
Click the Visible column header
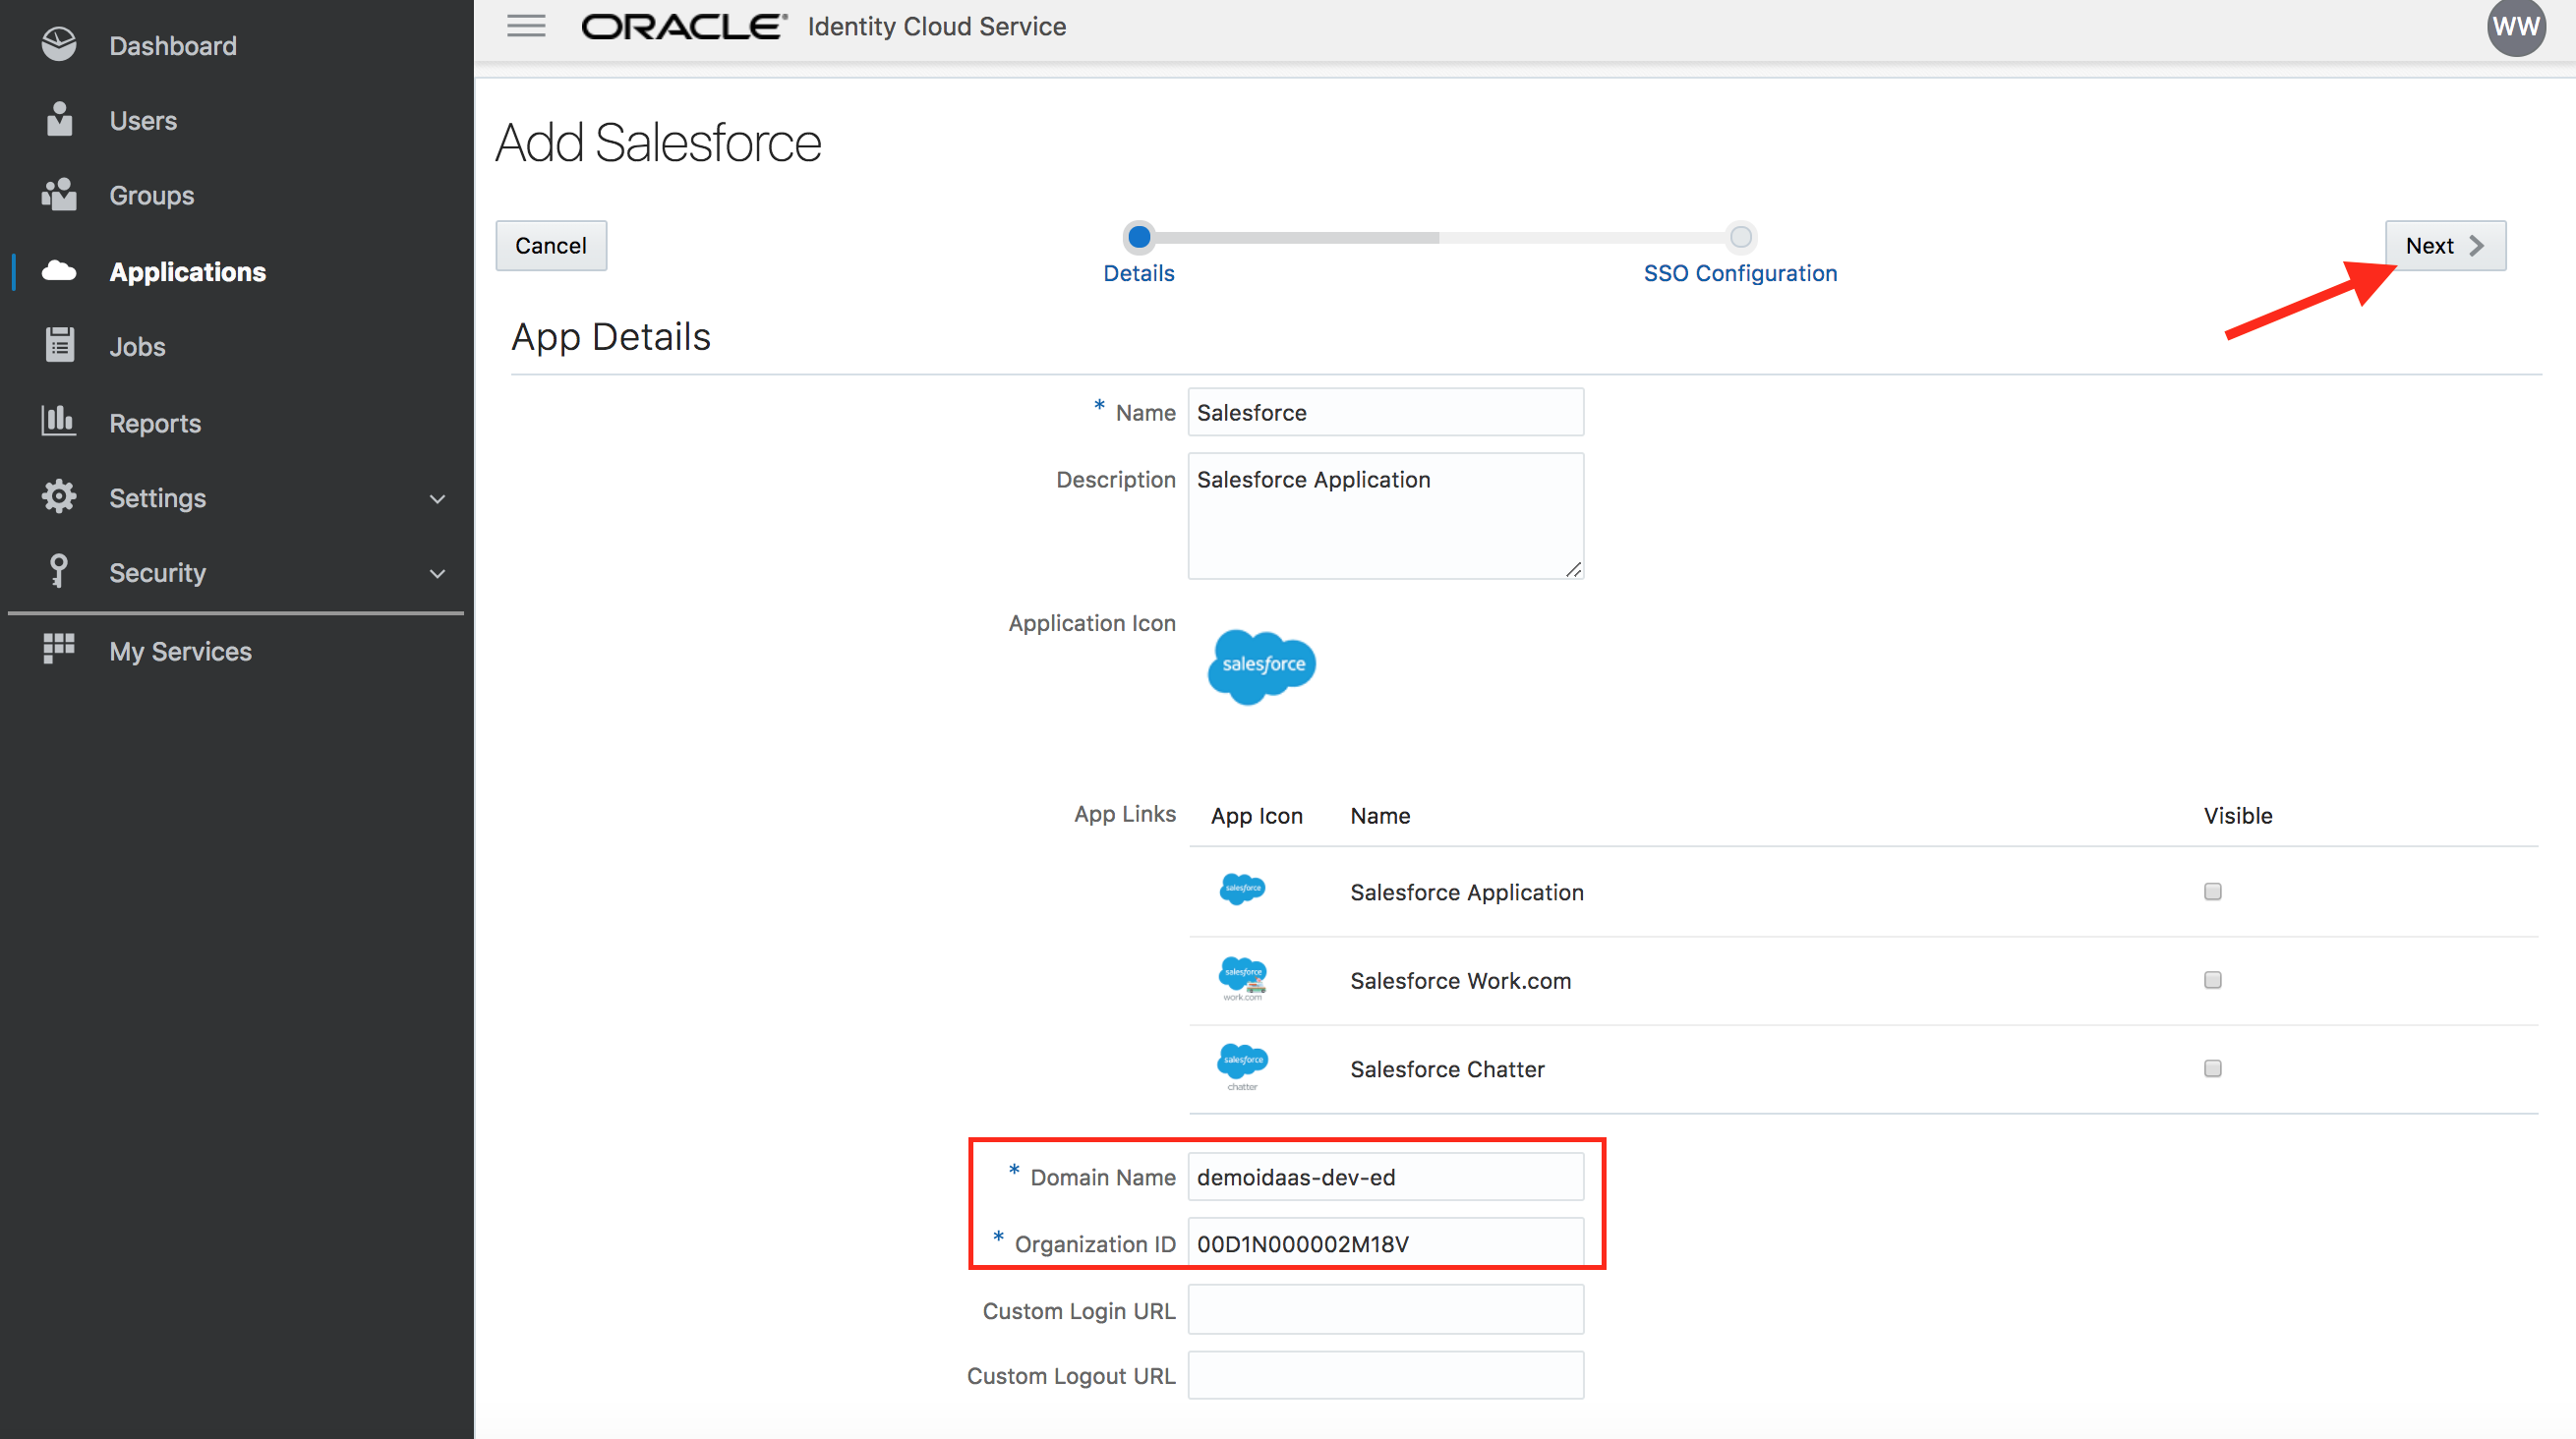(2238, 816)
